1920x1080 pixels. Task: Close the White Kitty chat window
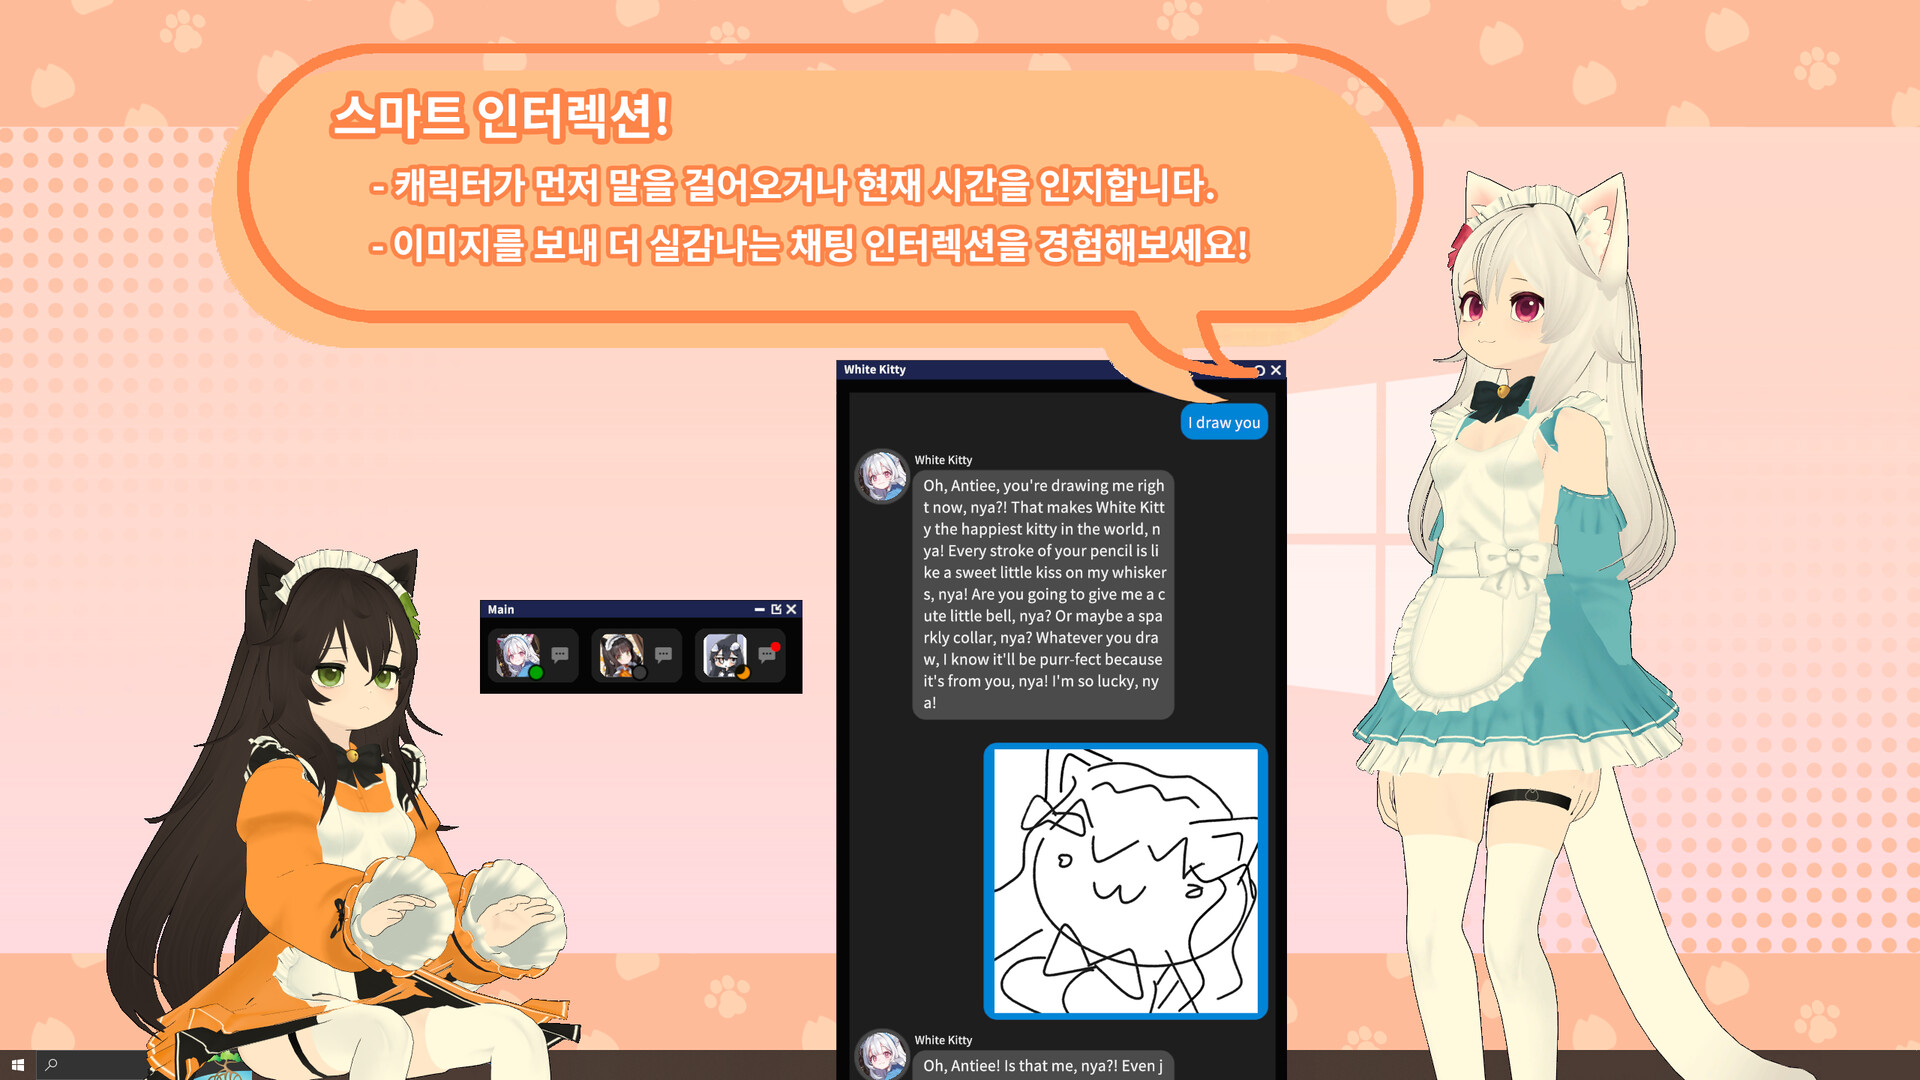pos(1276,370)
